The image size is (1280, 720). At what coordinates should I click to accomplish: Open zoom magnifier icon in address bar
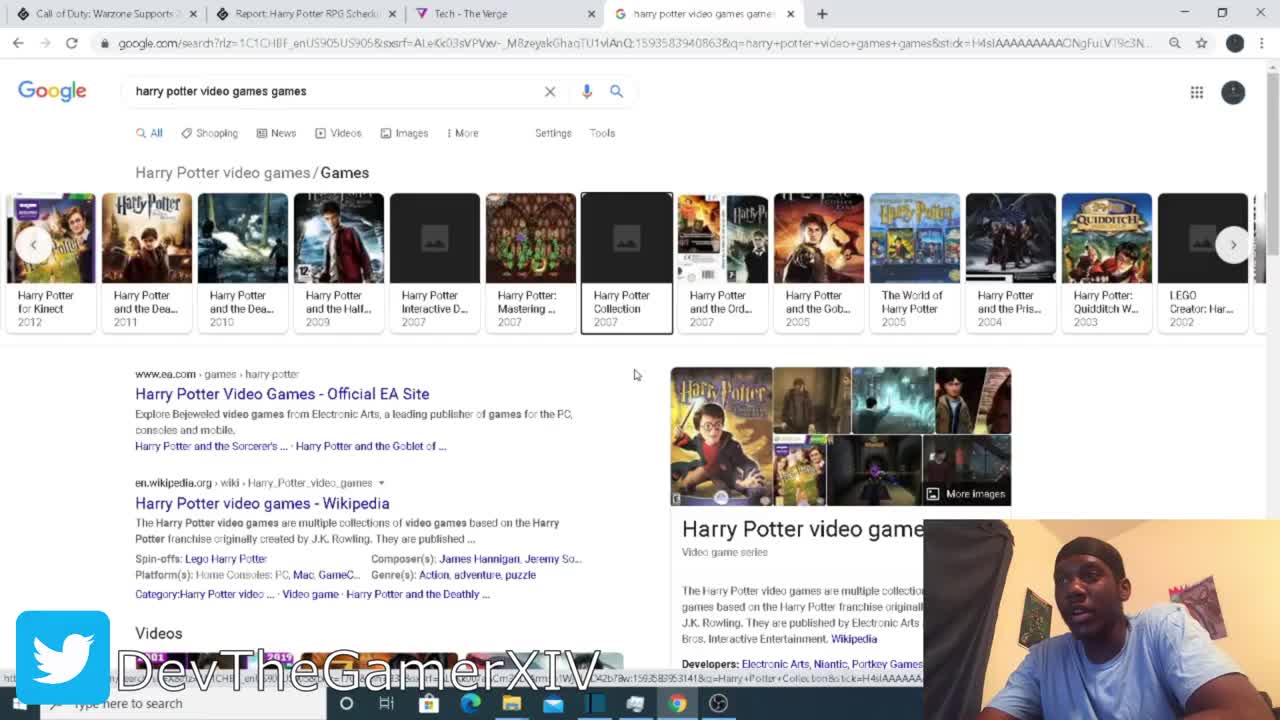(1174, 43)
